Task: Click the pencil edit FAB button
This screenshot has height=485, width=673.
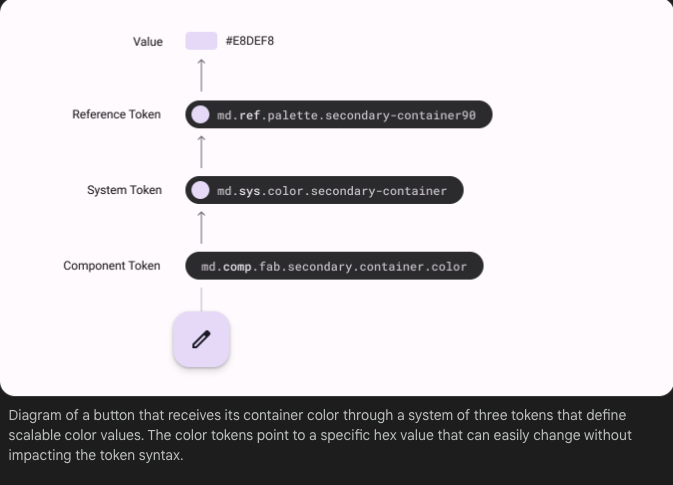Action: coord(201,340)
